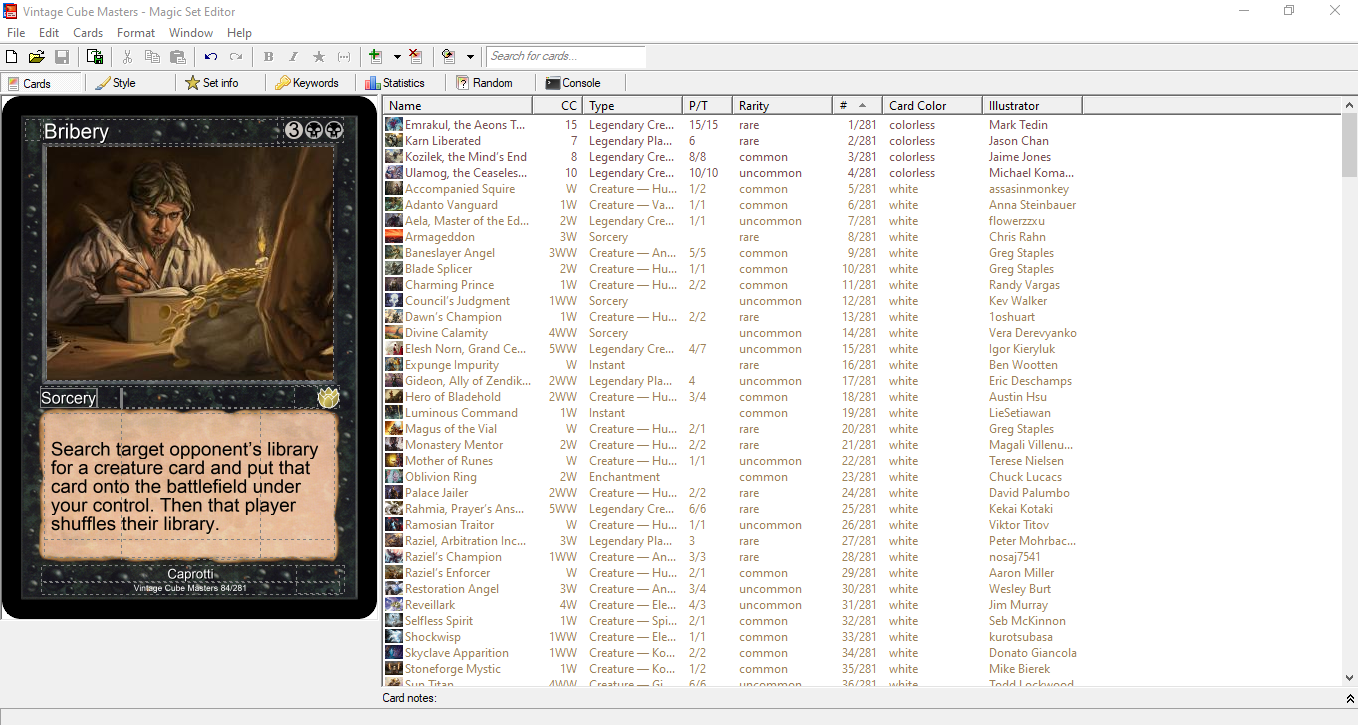Select the Mother of Runes row
The width and height of the screenshot is (1358, 725).
click(862, 461)
